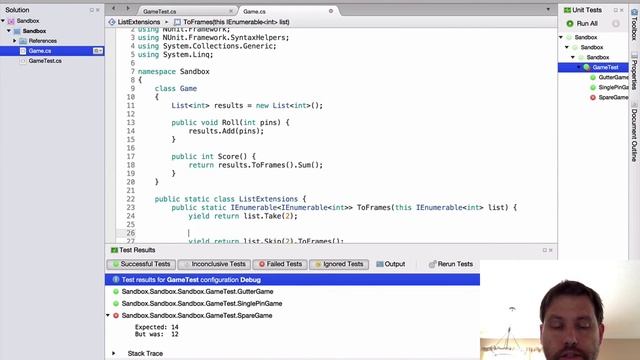This screenshot has width=640, height=360.
Task: Click the results.Add(pins) code line
Action: [x=226, y=131]
